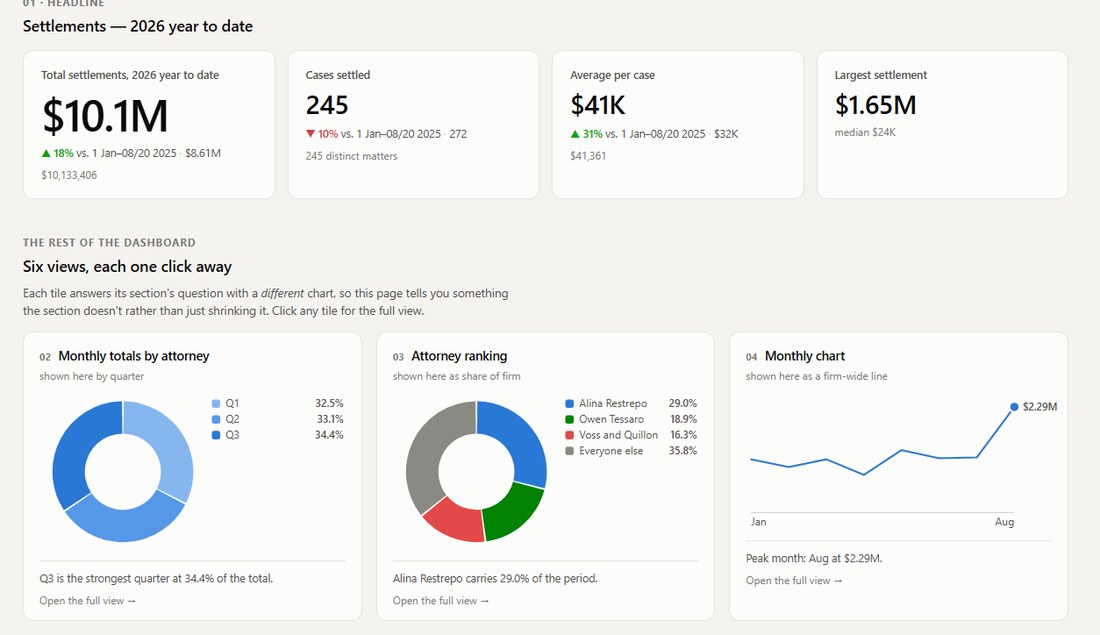
Task: Click the 34.4% value for Q3
Action: [x=329, y=435]
